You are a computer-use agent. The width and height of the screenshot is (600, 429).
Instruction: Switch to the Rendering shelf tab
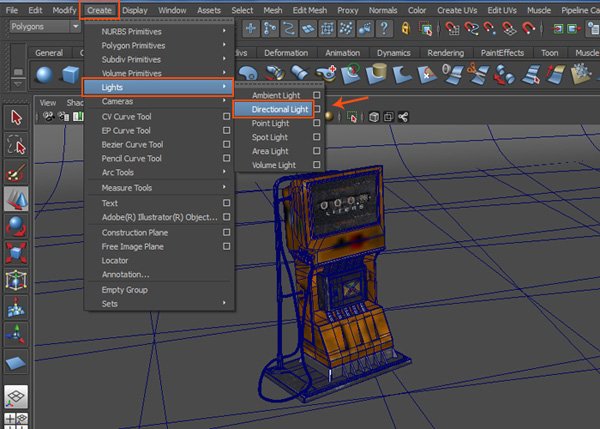click(x=445, y=53)
